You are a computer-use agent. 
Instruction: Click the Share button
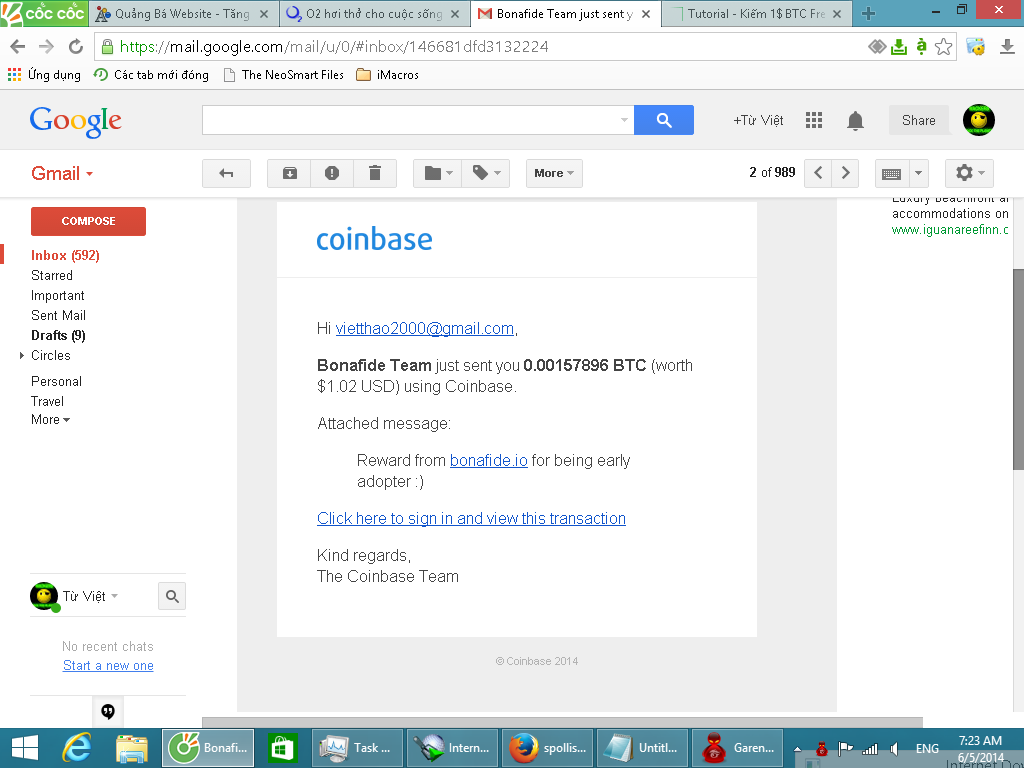click(918, 120)
